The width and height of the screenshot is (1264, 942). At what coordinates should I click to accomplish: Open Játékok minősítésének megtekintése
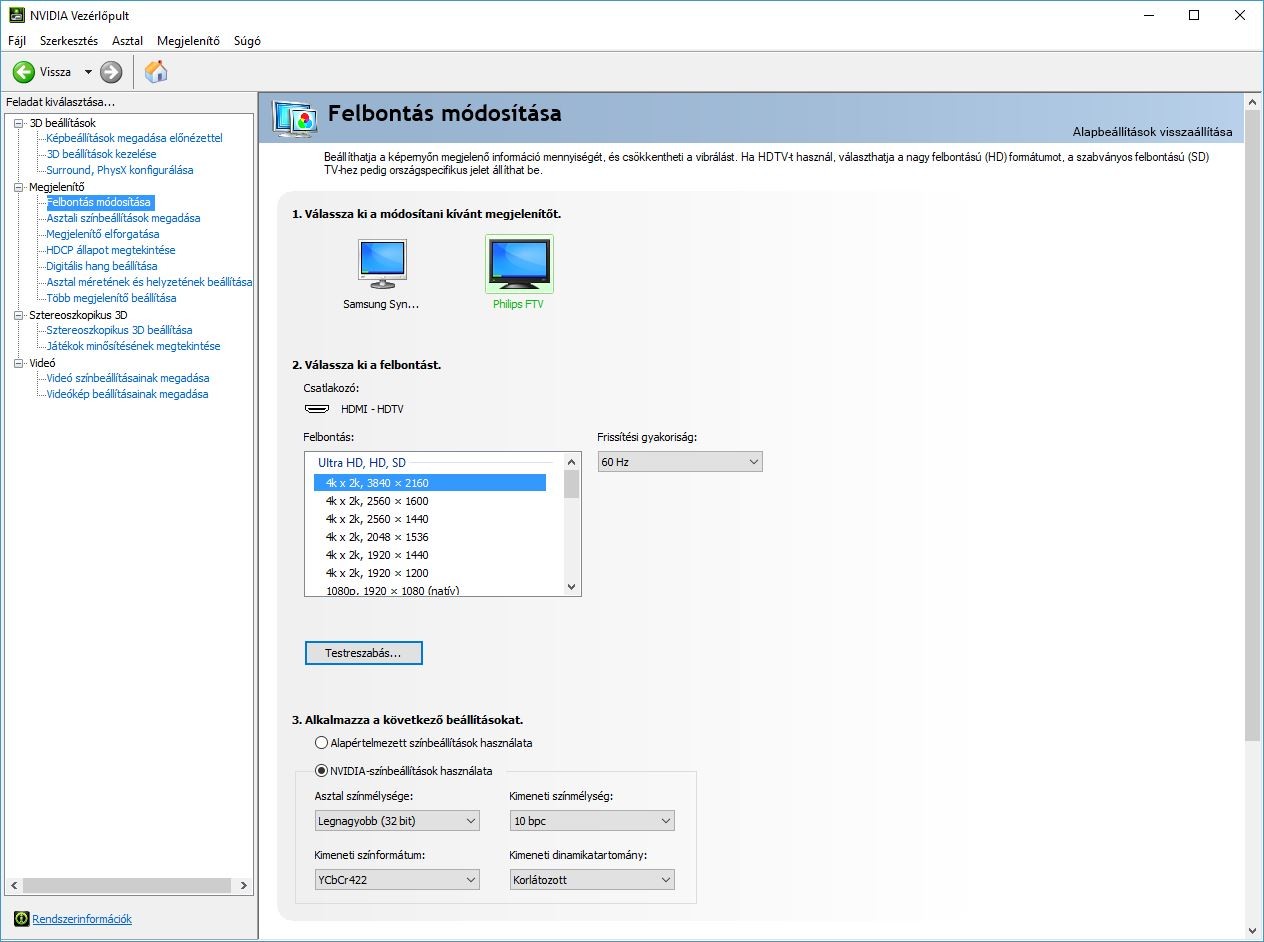133,346
